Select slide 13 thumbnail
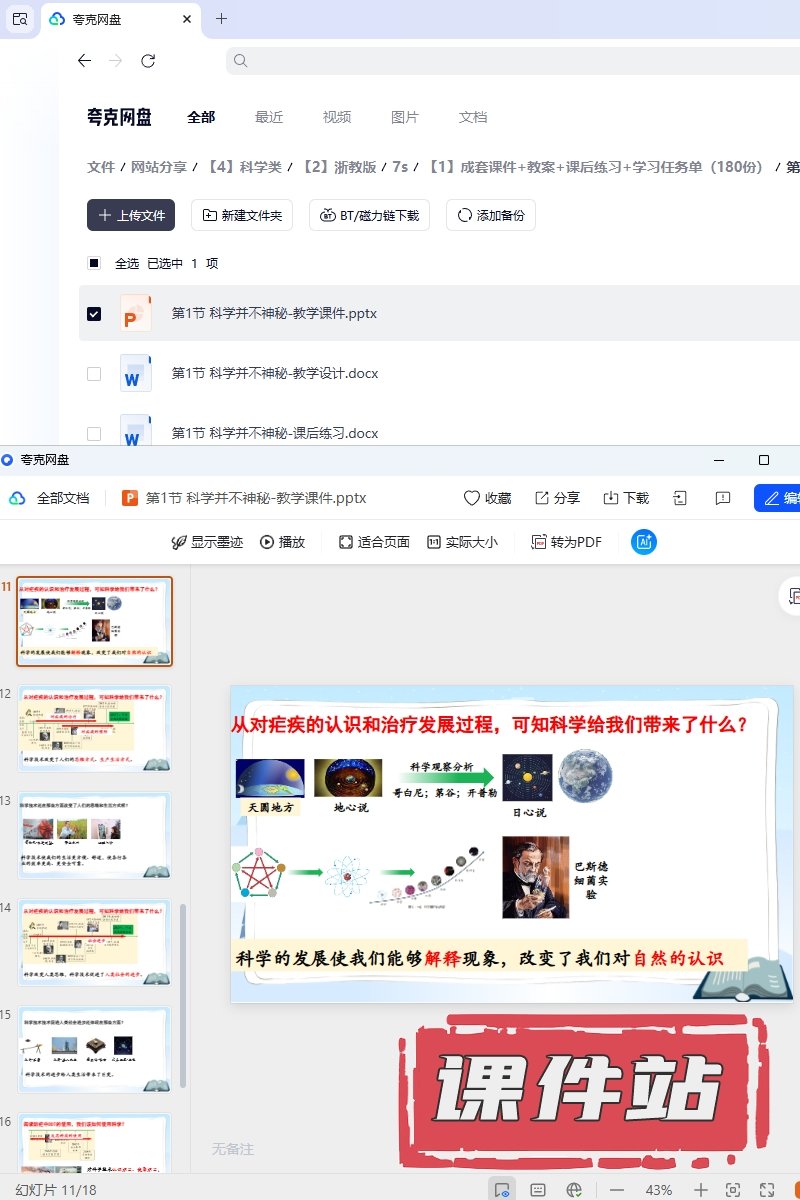Image resolution: width=800 pixels, height=1200 pixels. [95, 835]
